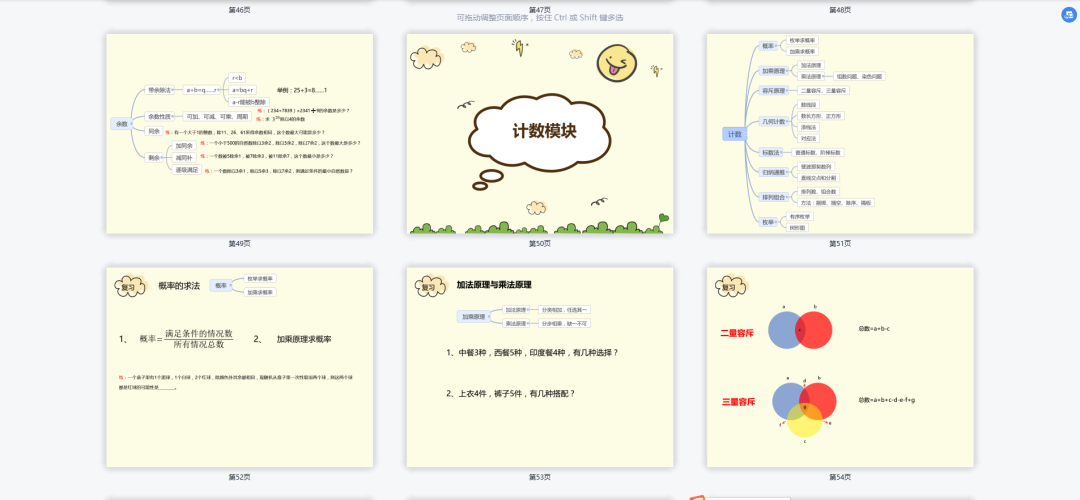The image size is (1080, 500).
Task: Select the page 49 remainder mind-map thumbnail
Action: pos(240,134)
